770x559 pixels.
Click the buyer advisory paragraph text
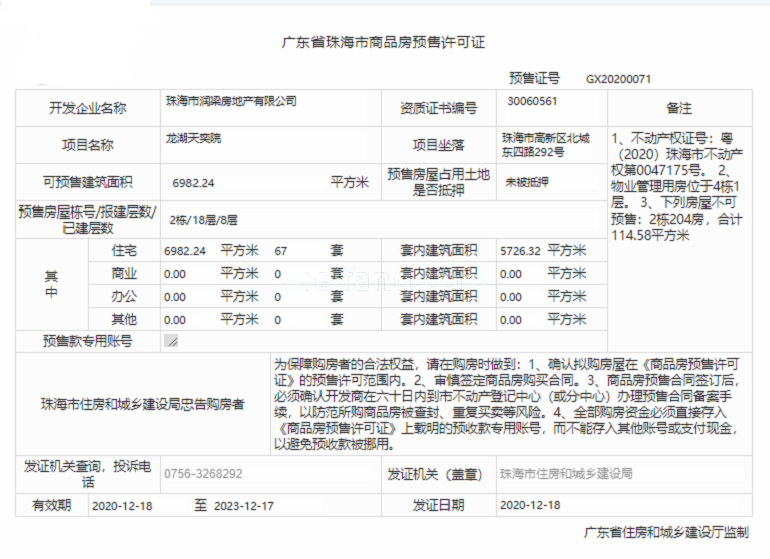click(x=506, y=404)
